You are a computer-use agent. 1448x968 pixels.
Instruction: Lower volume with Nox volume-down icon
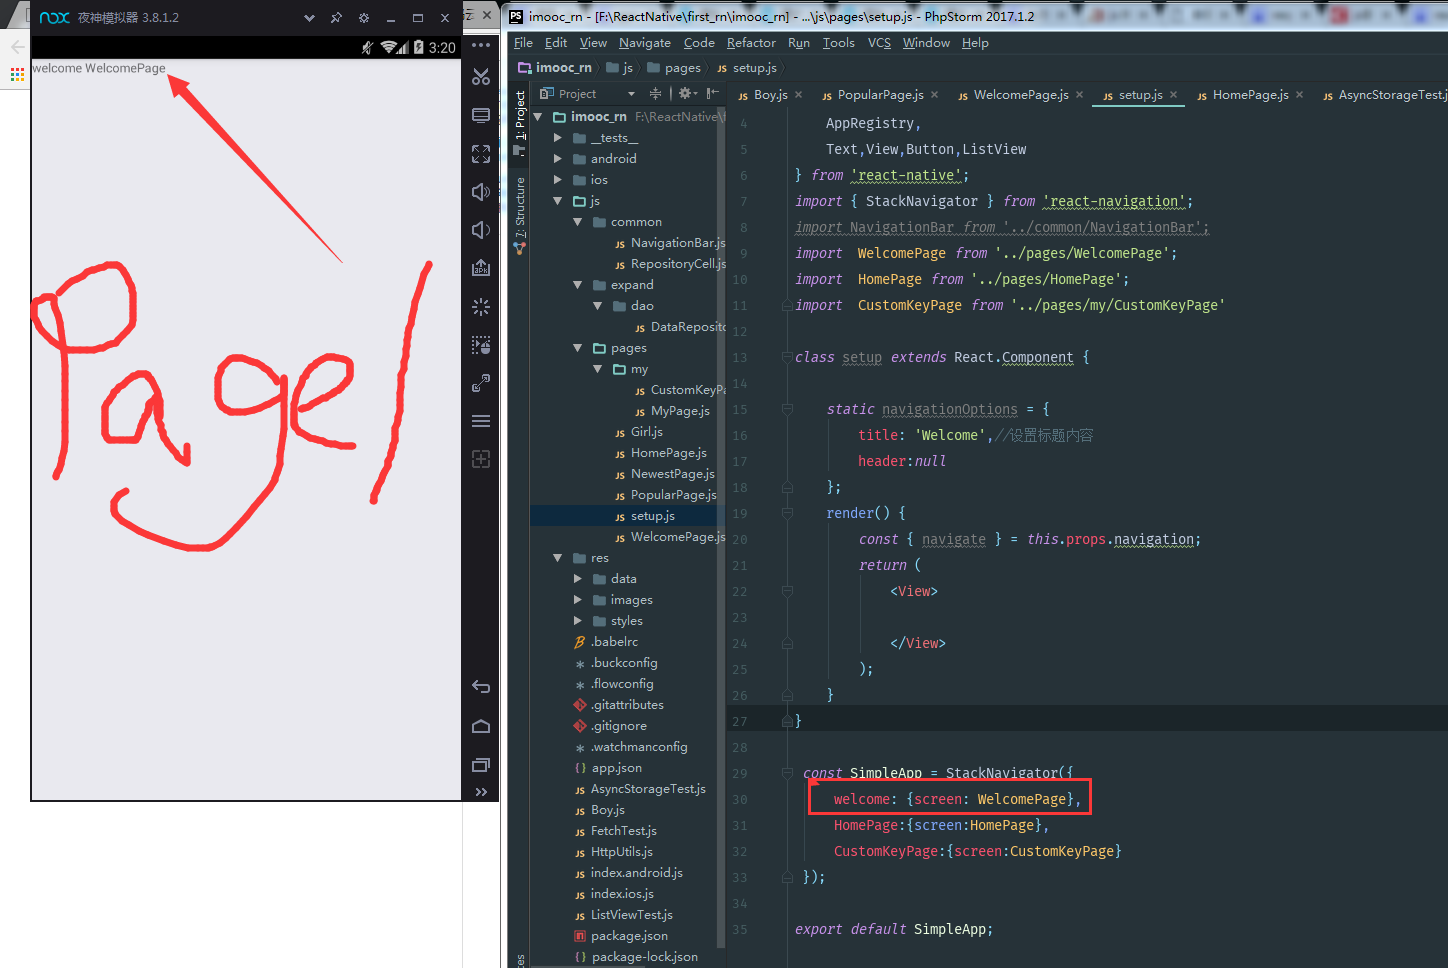coord(481,230)
